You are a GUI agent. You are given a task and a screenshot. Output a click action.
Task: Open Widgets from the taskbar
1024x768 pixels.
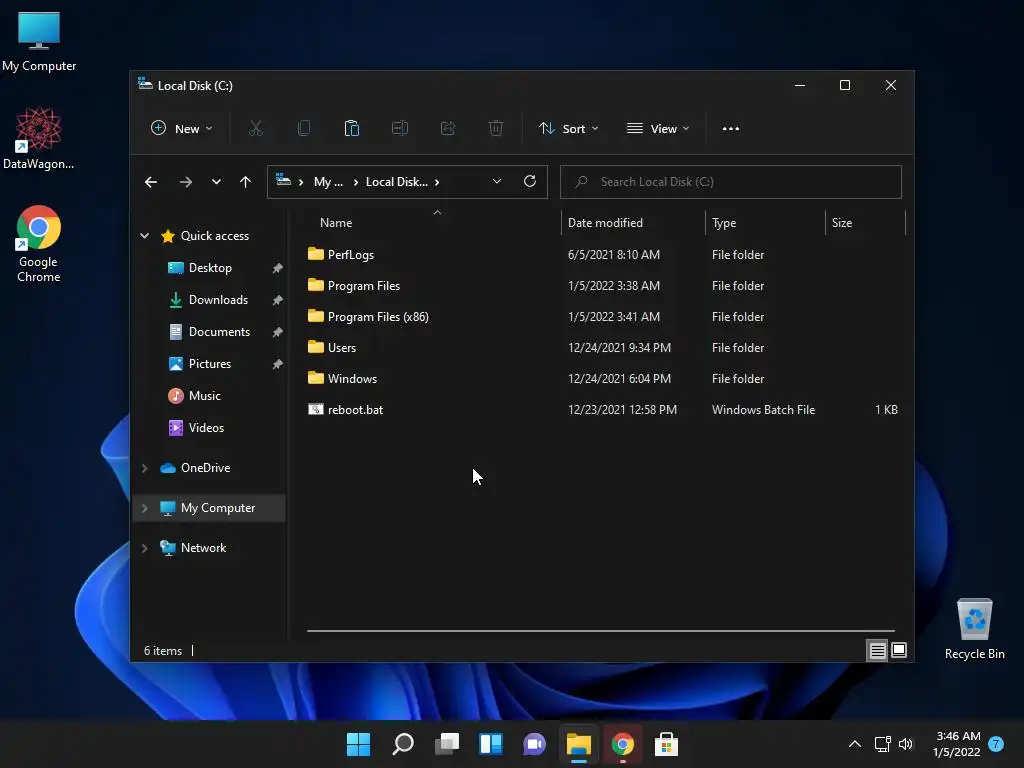(x=490, y=744)
